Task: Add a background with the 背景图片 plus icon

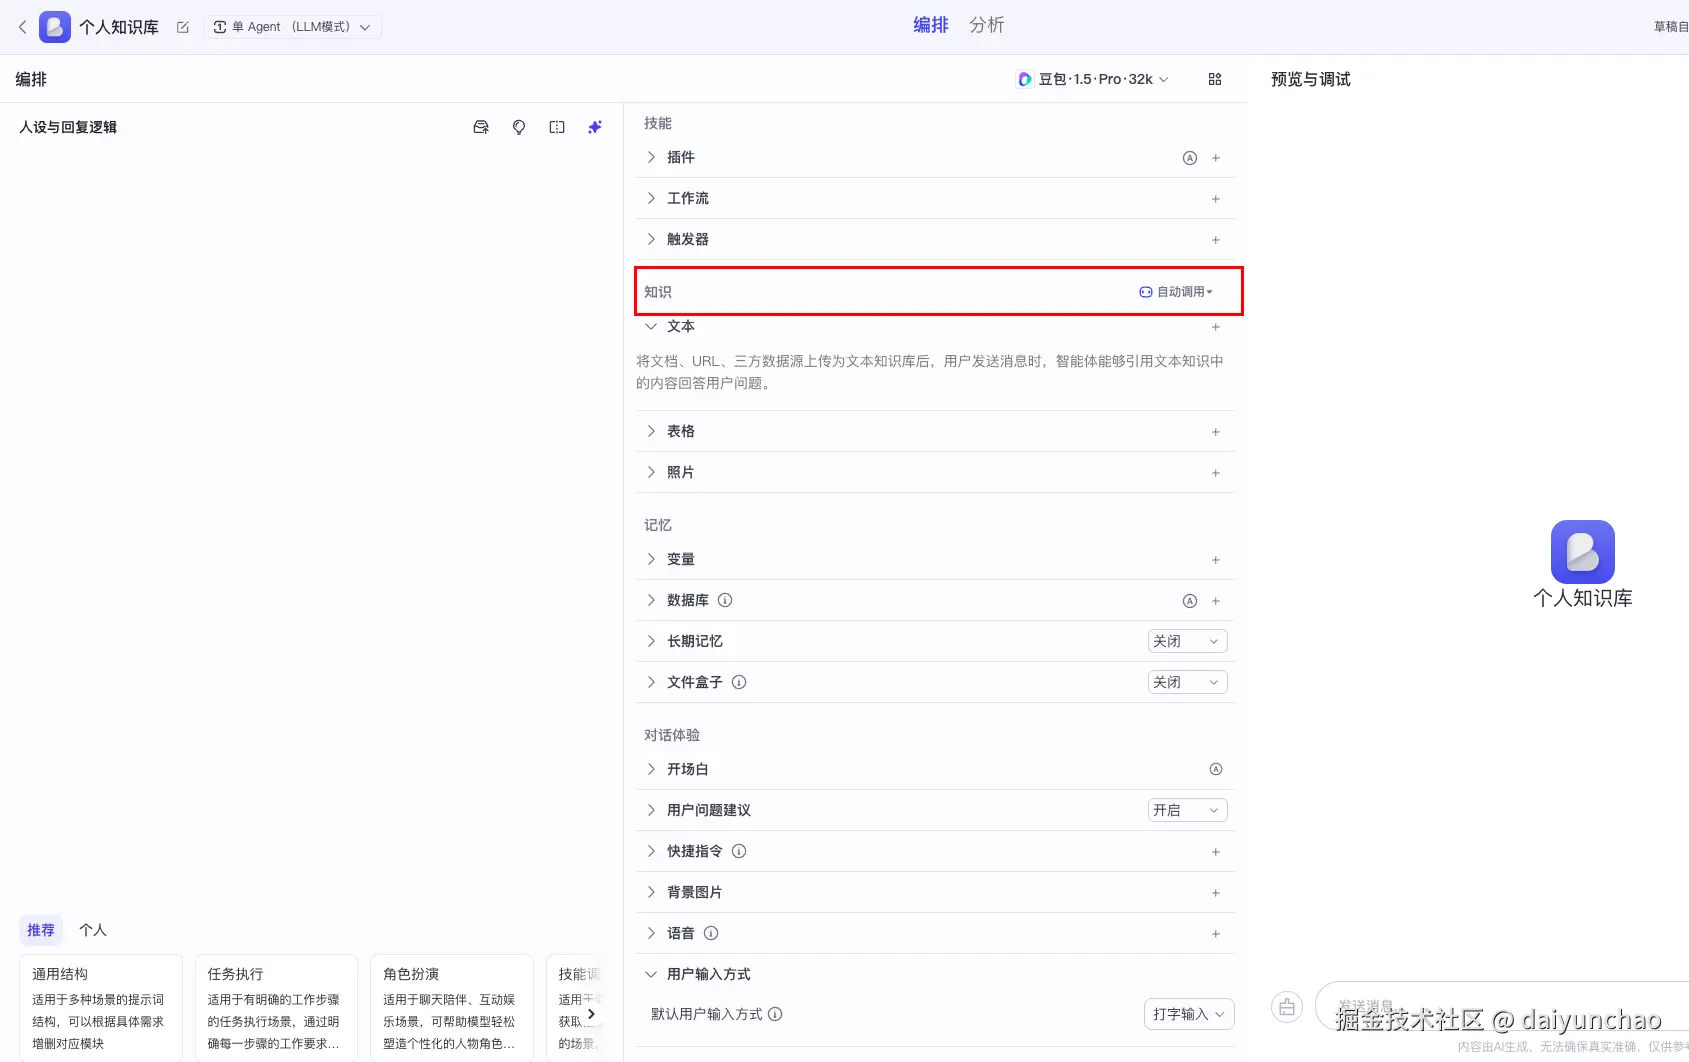Action: pos(1216,893)
